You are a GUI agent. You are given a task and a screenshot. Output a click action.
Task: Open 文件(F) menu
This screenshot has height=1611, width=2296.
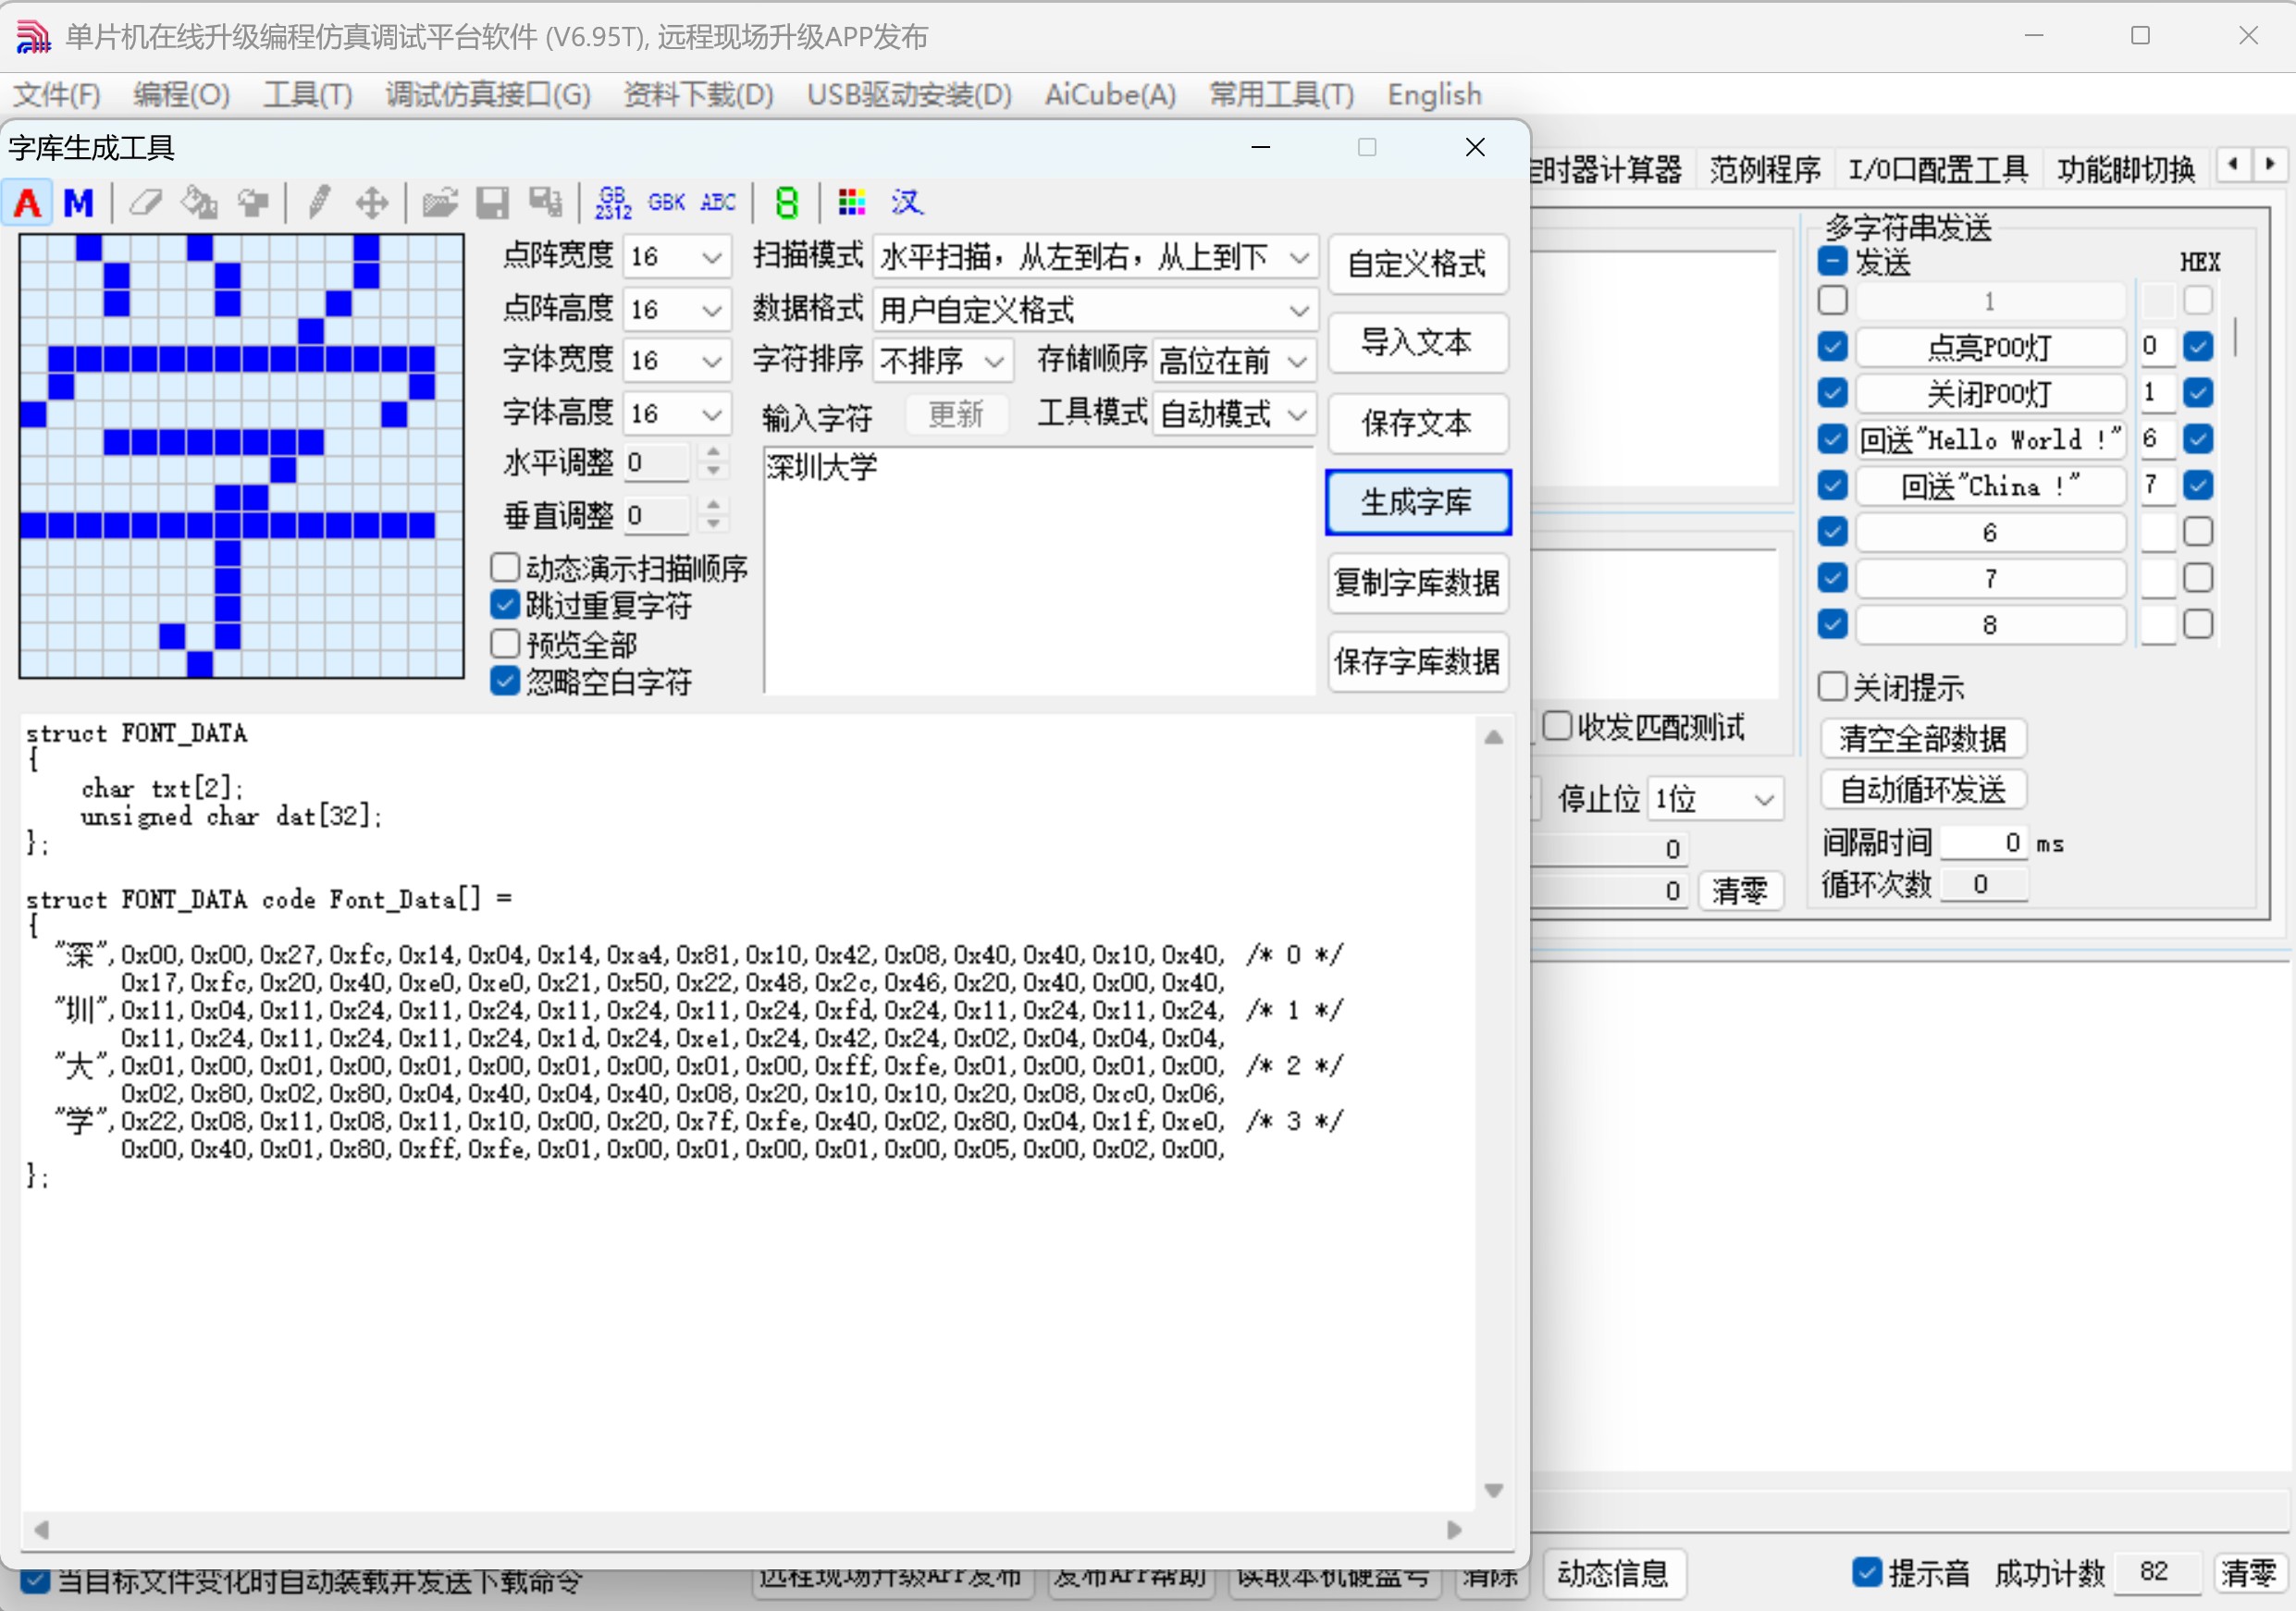pyautogui.click(x=57, y=95)
